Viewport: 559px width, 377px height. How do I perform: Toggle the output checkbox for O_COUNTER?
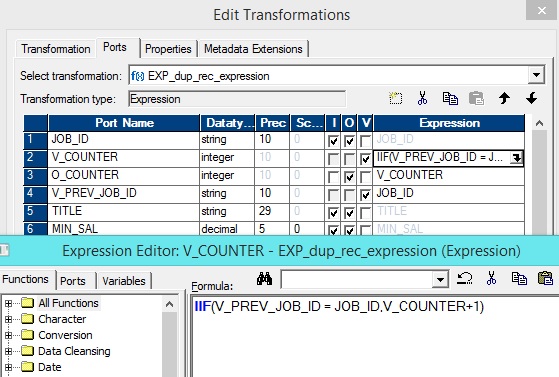point(349,177)
